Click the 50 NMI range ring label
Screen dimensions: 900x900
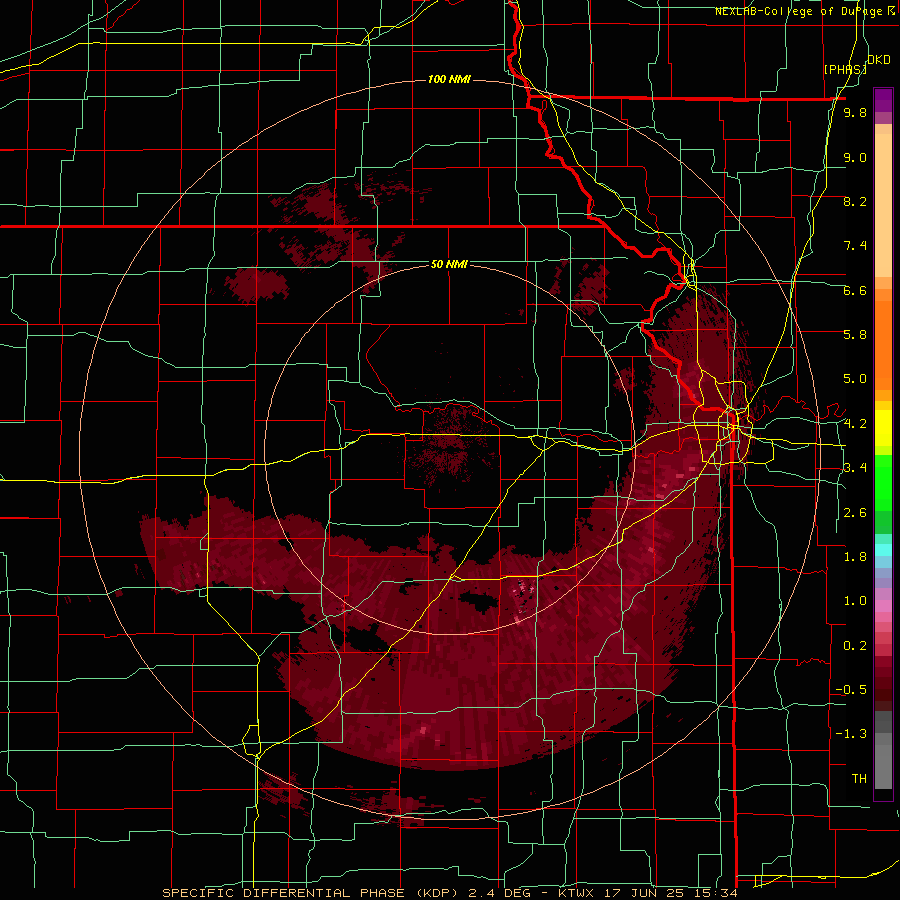tap(449, 265)
